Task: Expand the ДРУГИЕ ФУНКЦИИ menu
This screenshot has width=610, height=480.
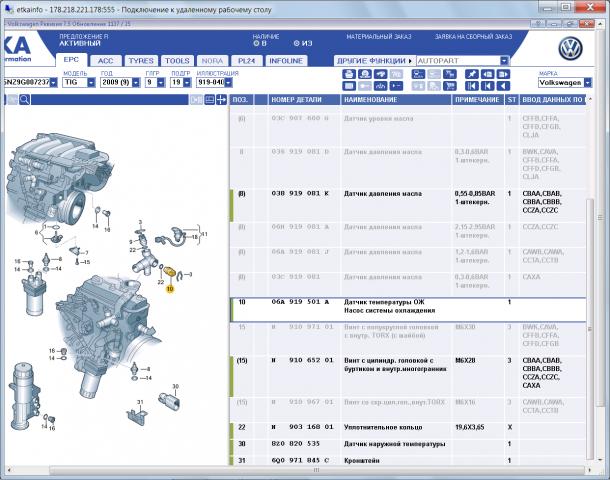Action: coord(374,61)
